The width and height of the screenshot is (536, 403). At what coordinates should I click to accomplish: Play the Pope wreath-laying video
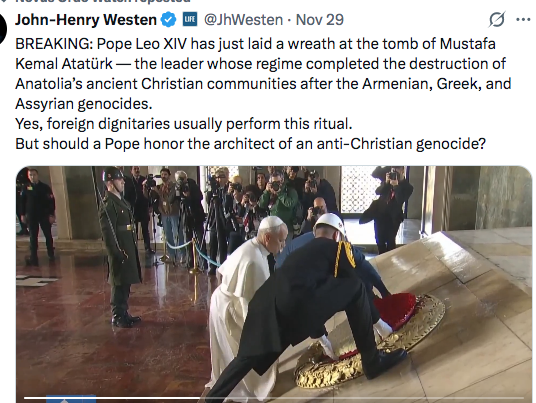(274, 284)
